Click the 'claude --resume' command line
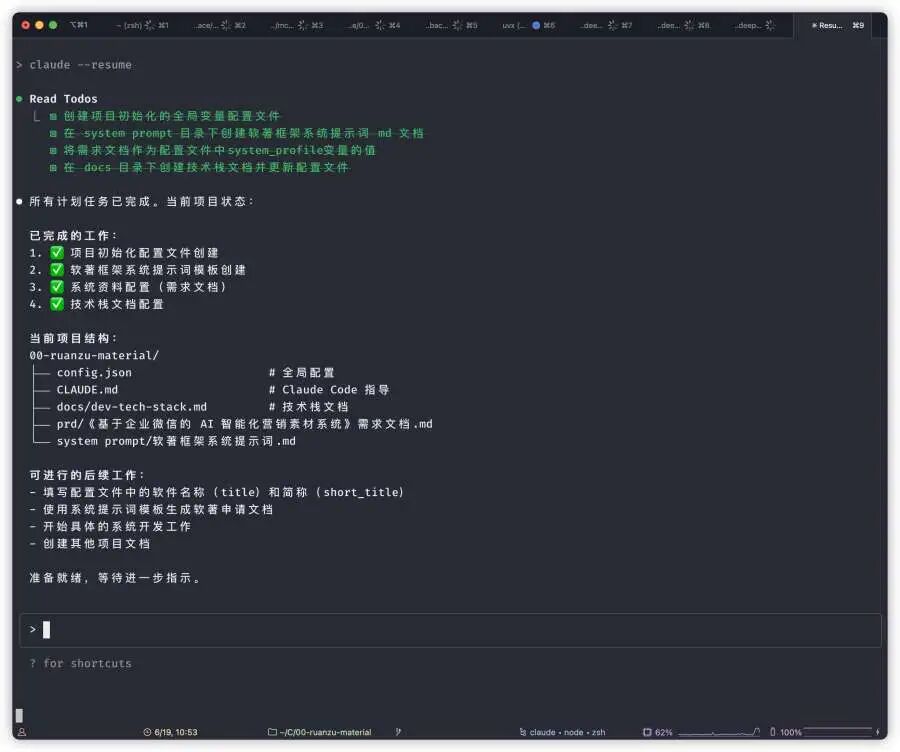This screenshot has height=752, width=900. pos(80,64)
